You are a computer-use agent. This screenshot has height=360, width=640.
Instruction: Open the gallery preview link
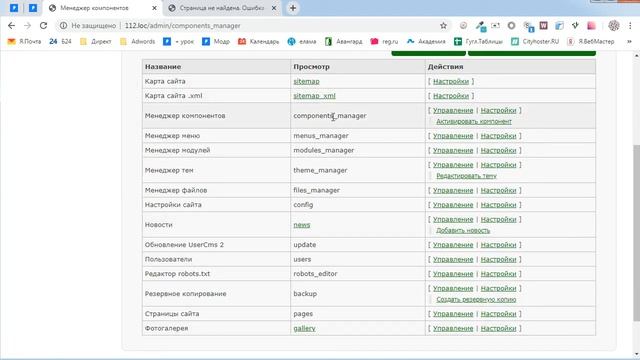[x=304, y=328]
